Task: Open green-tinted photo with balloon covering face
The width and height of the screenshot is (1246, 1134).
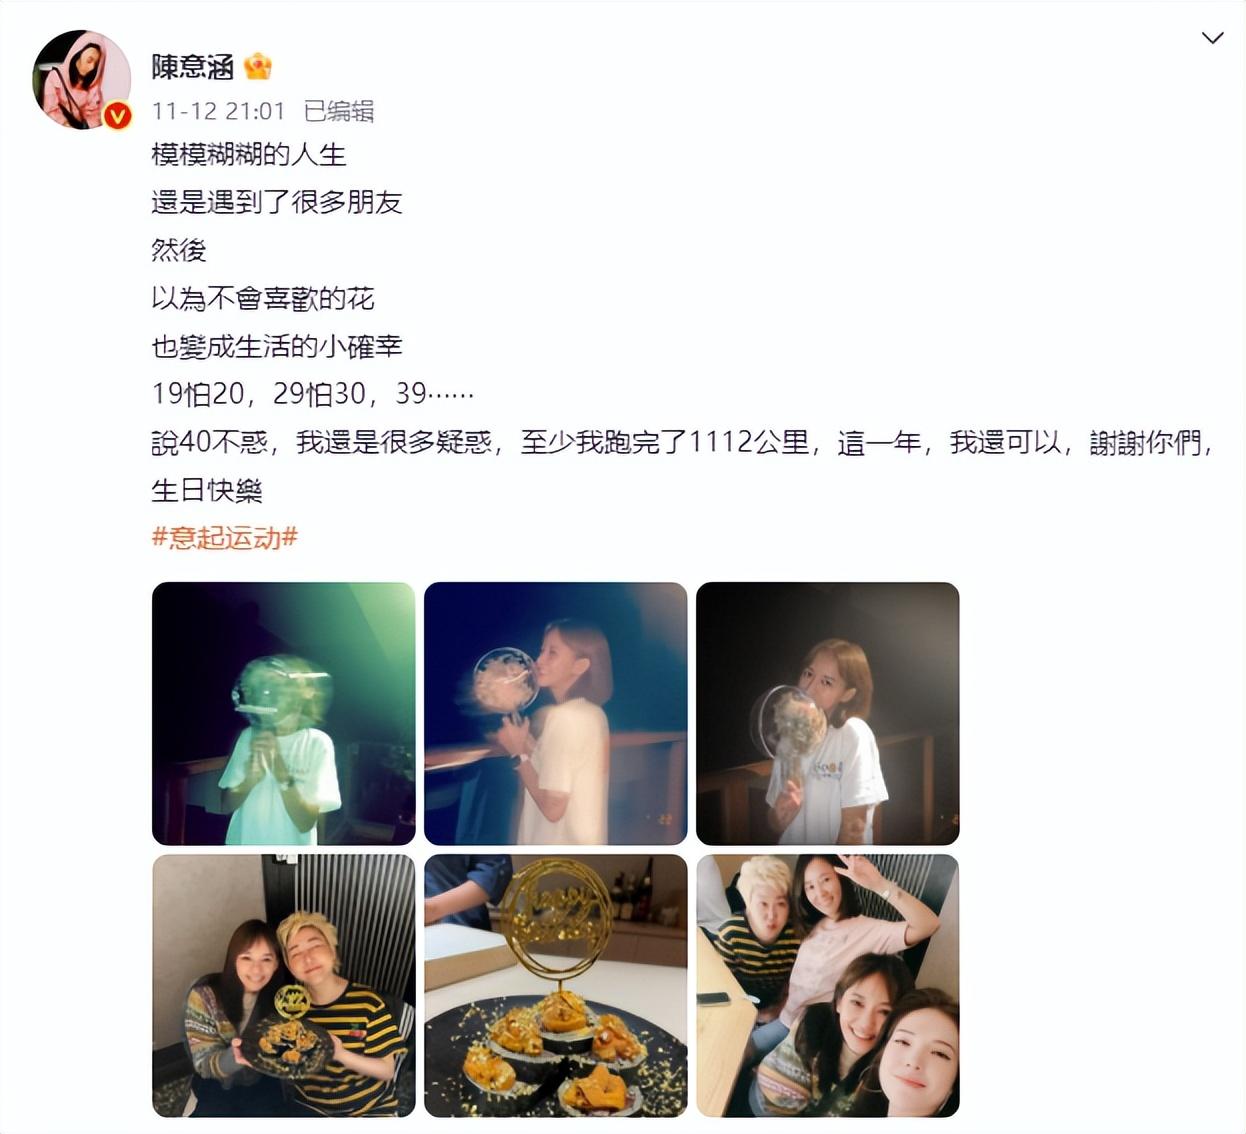Action: pos(283,714)
